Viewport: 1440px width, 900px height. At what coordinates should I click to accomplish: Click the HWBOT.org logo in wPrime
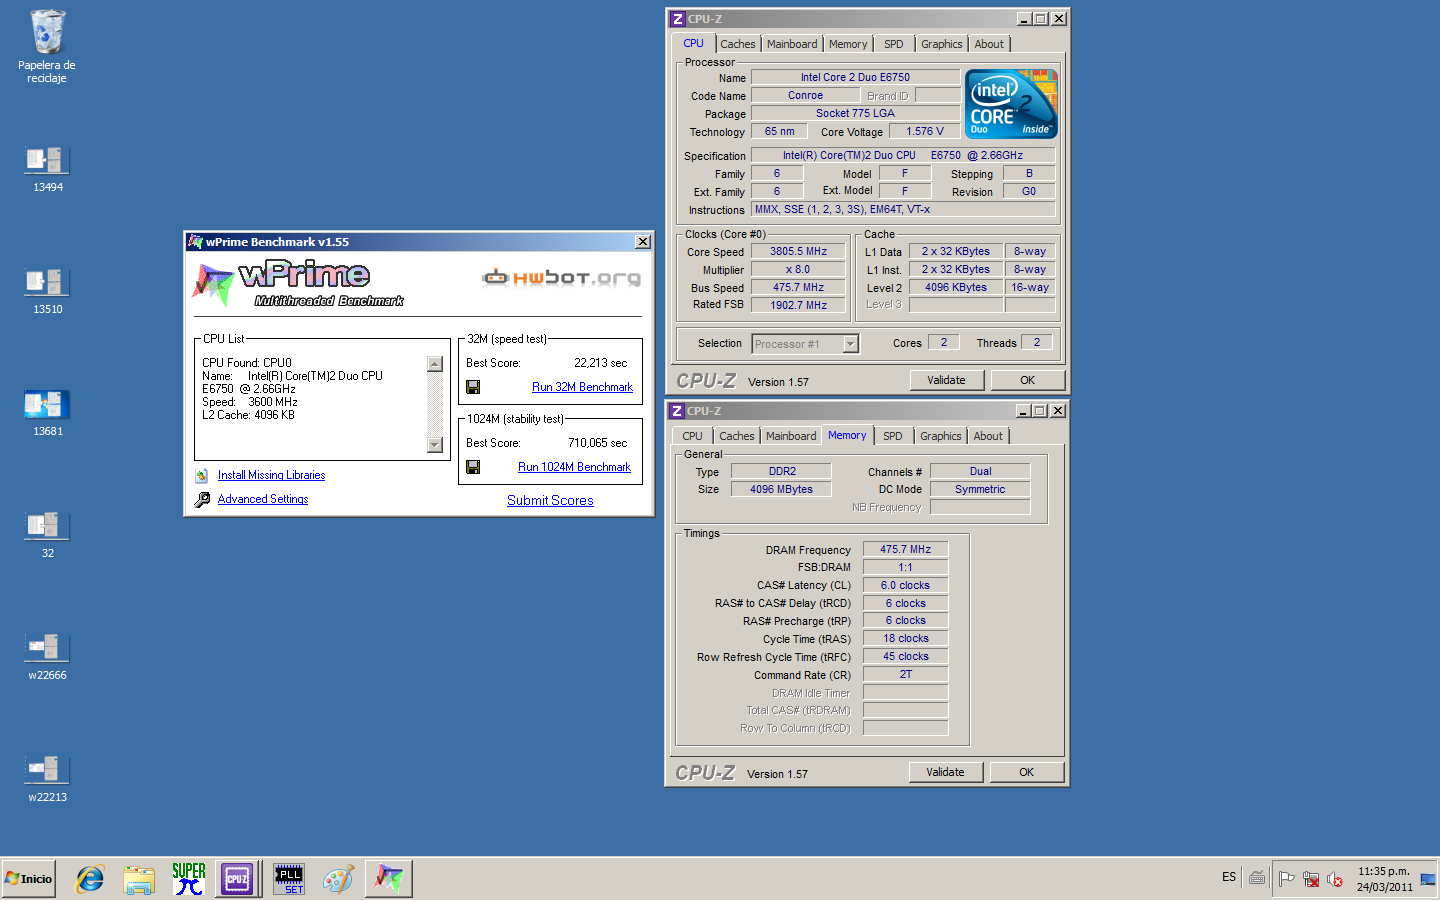tap(561, 277)
